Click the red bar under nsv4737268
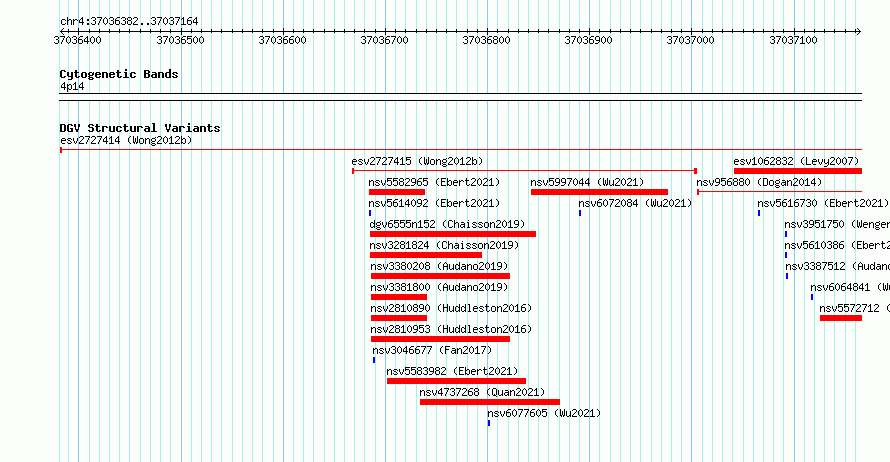 [490, 402]
